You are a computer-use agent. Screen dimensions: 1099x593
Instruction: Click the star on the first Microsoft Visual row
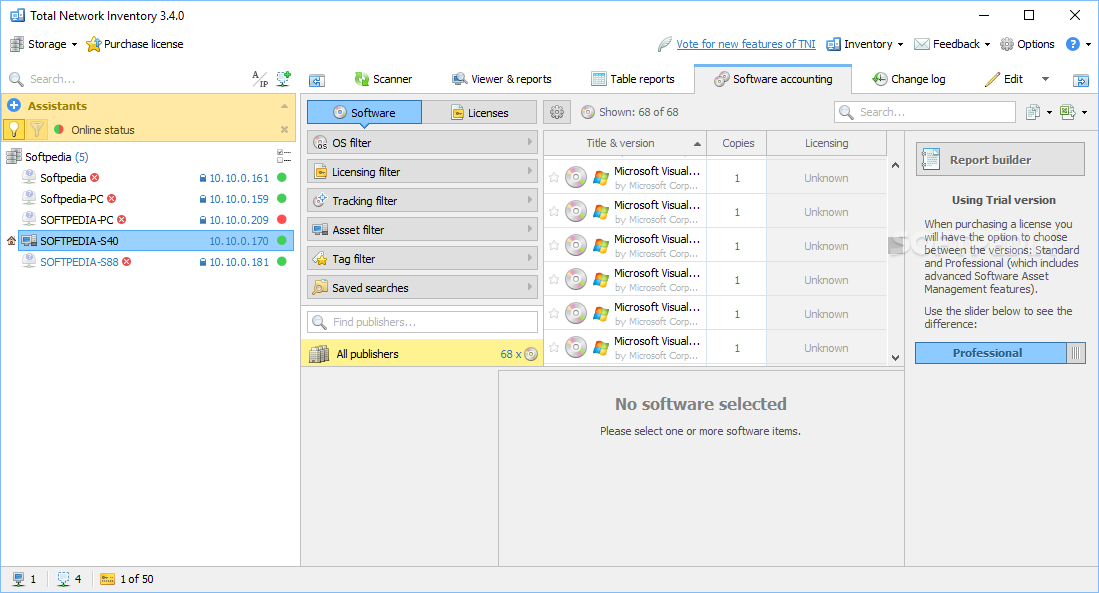(554, 178)
